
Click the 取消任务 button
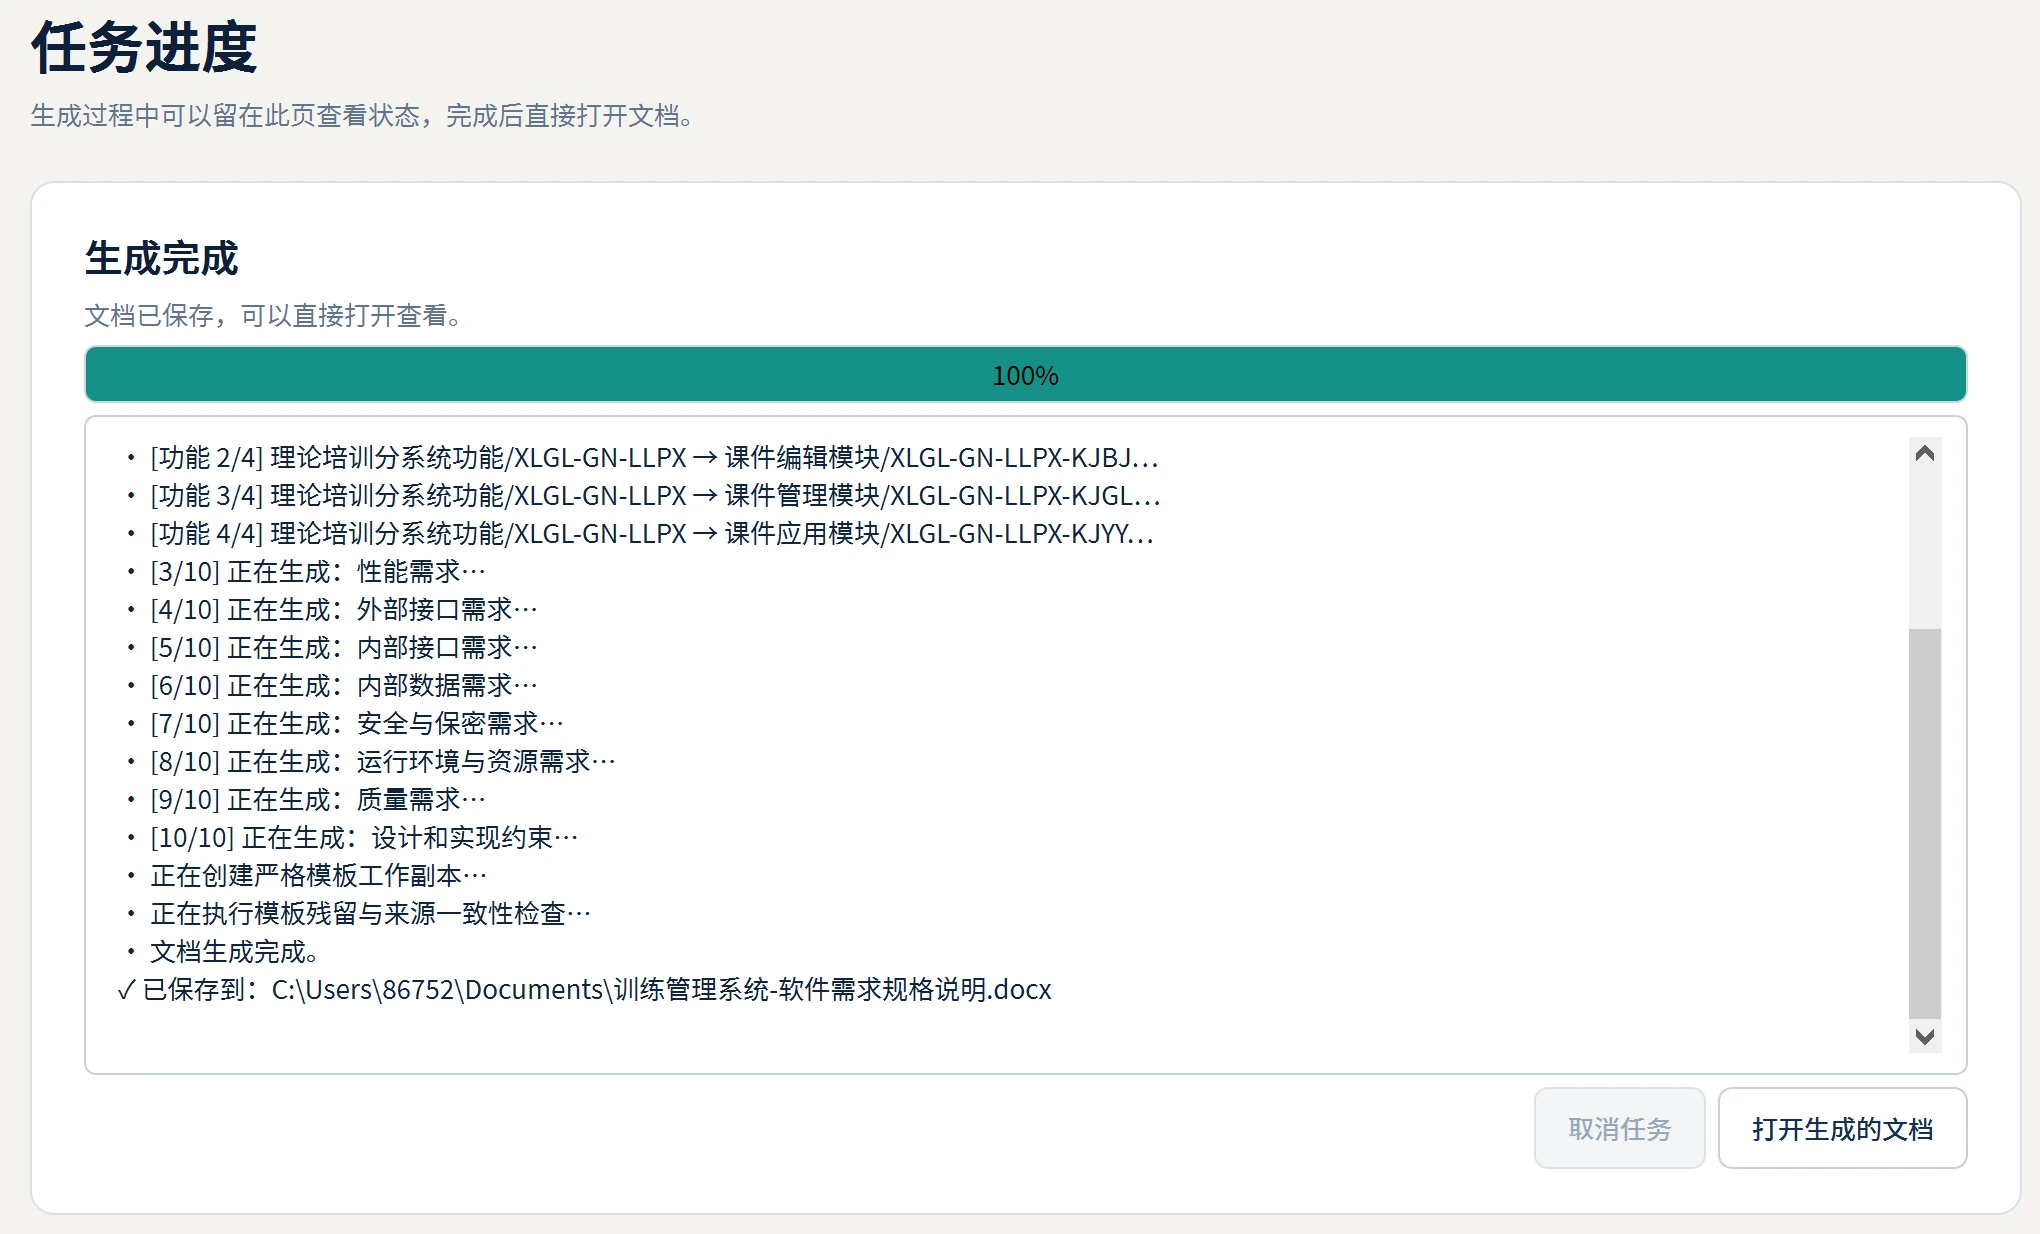click(1619, 1128)
